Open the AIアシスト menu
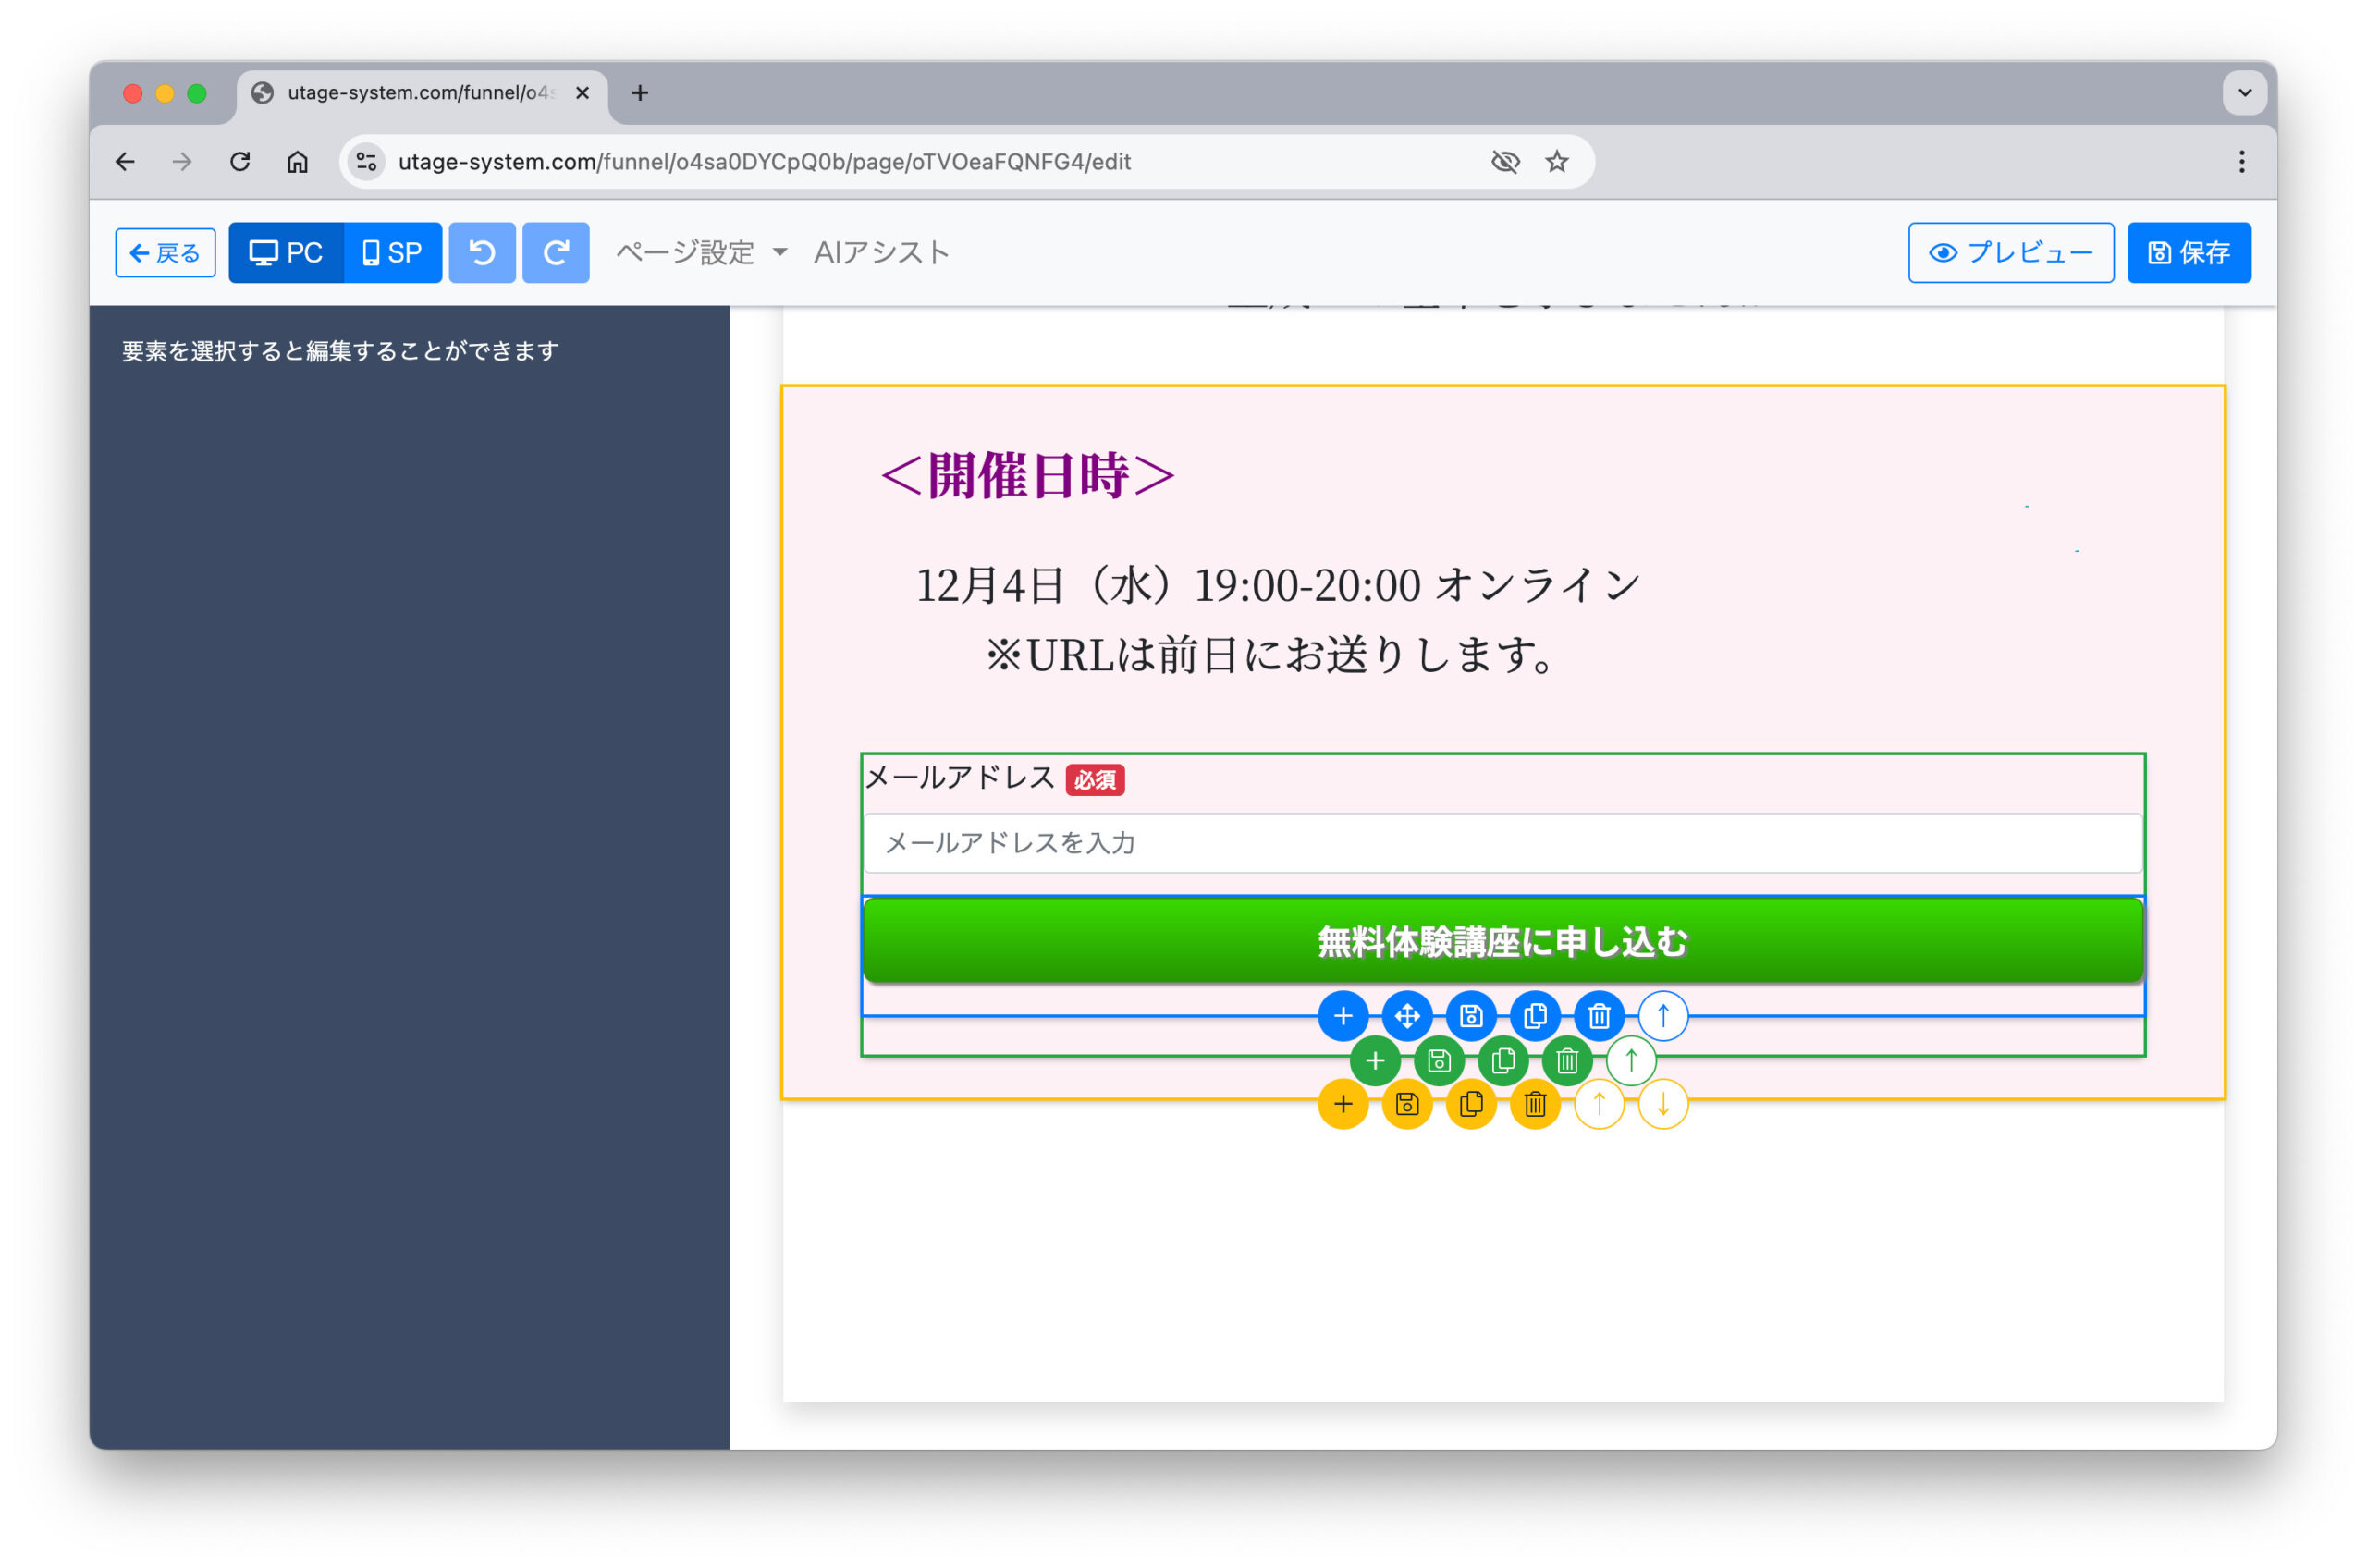 point(881,253)
